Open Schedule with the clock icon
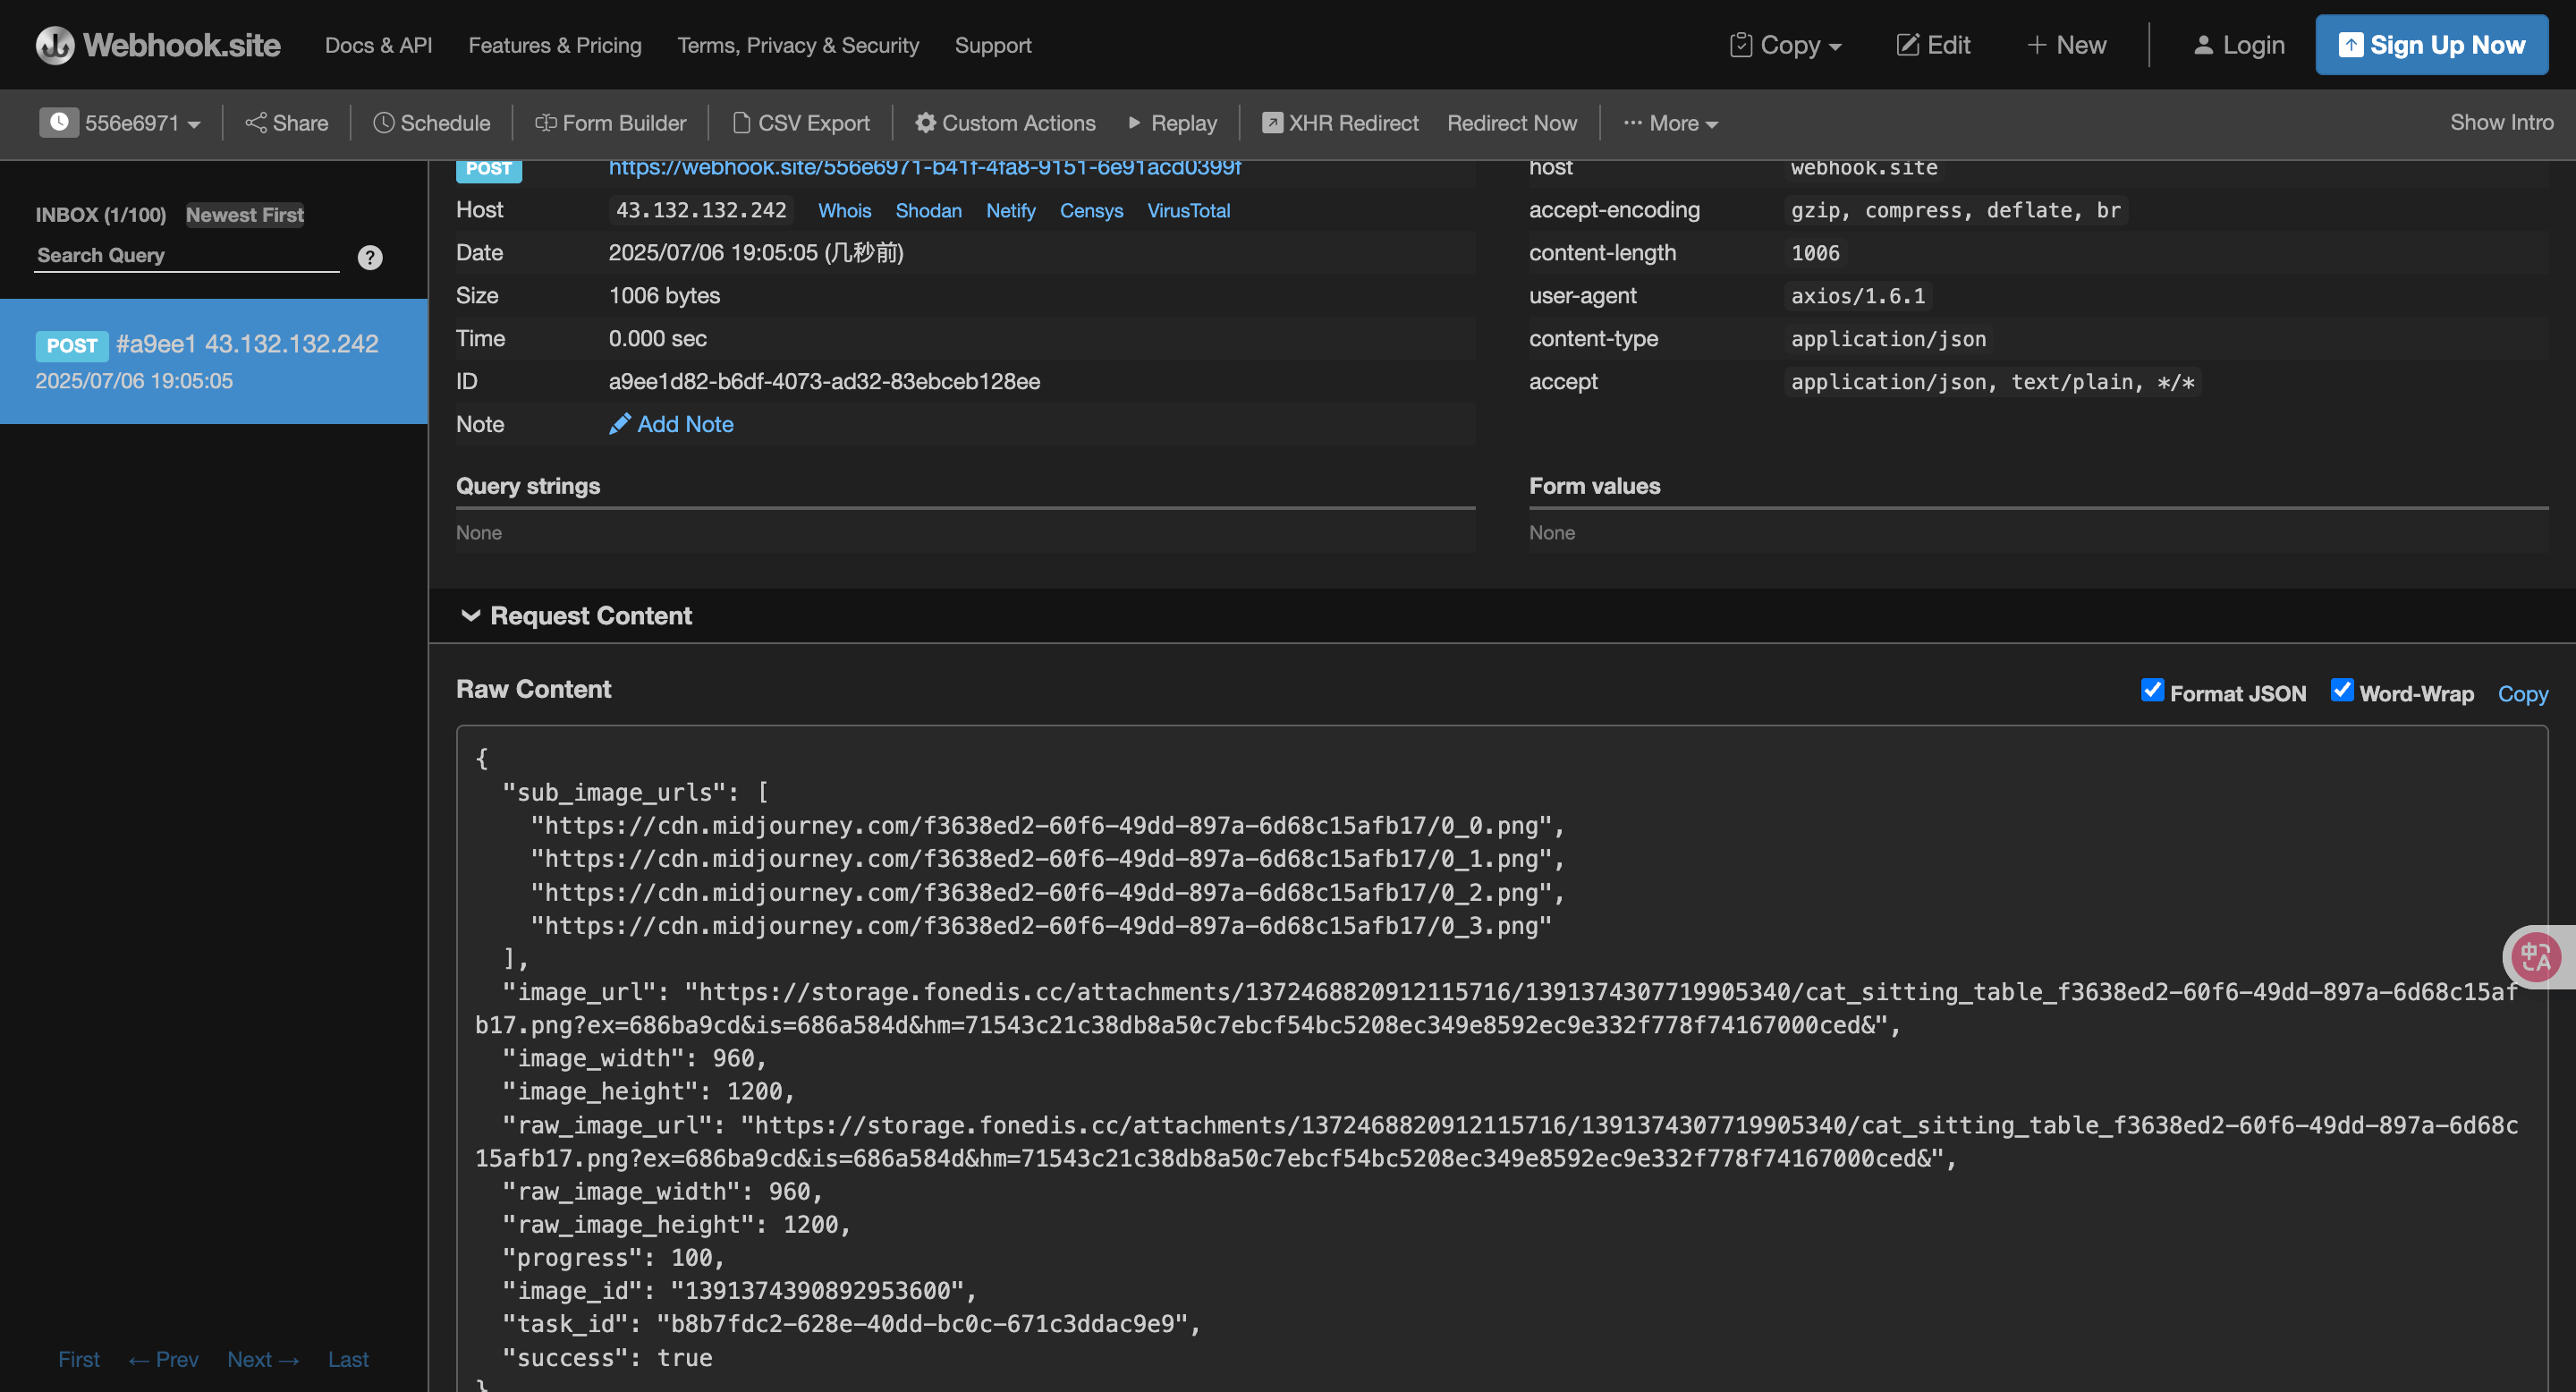2576x1392 pixels. [384, 123]
